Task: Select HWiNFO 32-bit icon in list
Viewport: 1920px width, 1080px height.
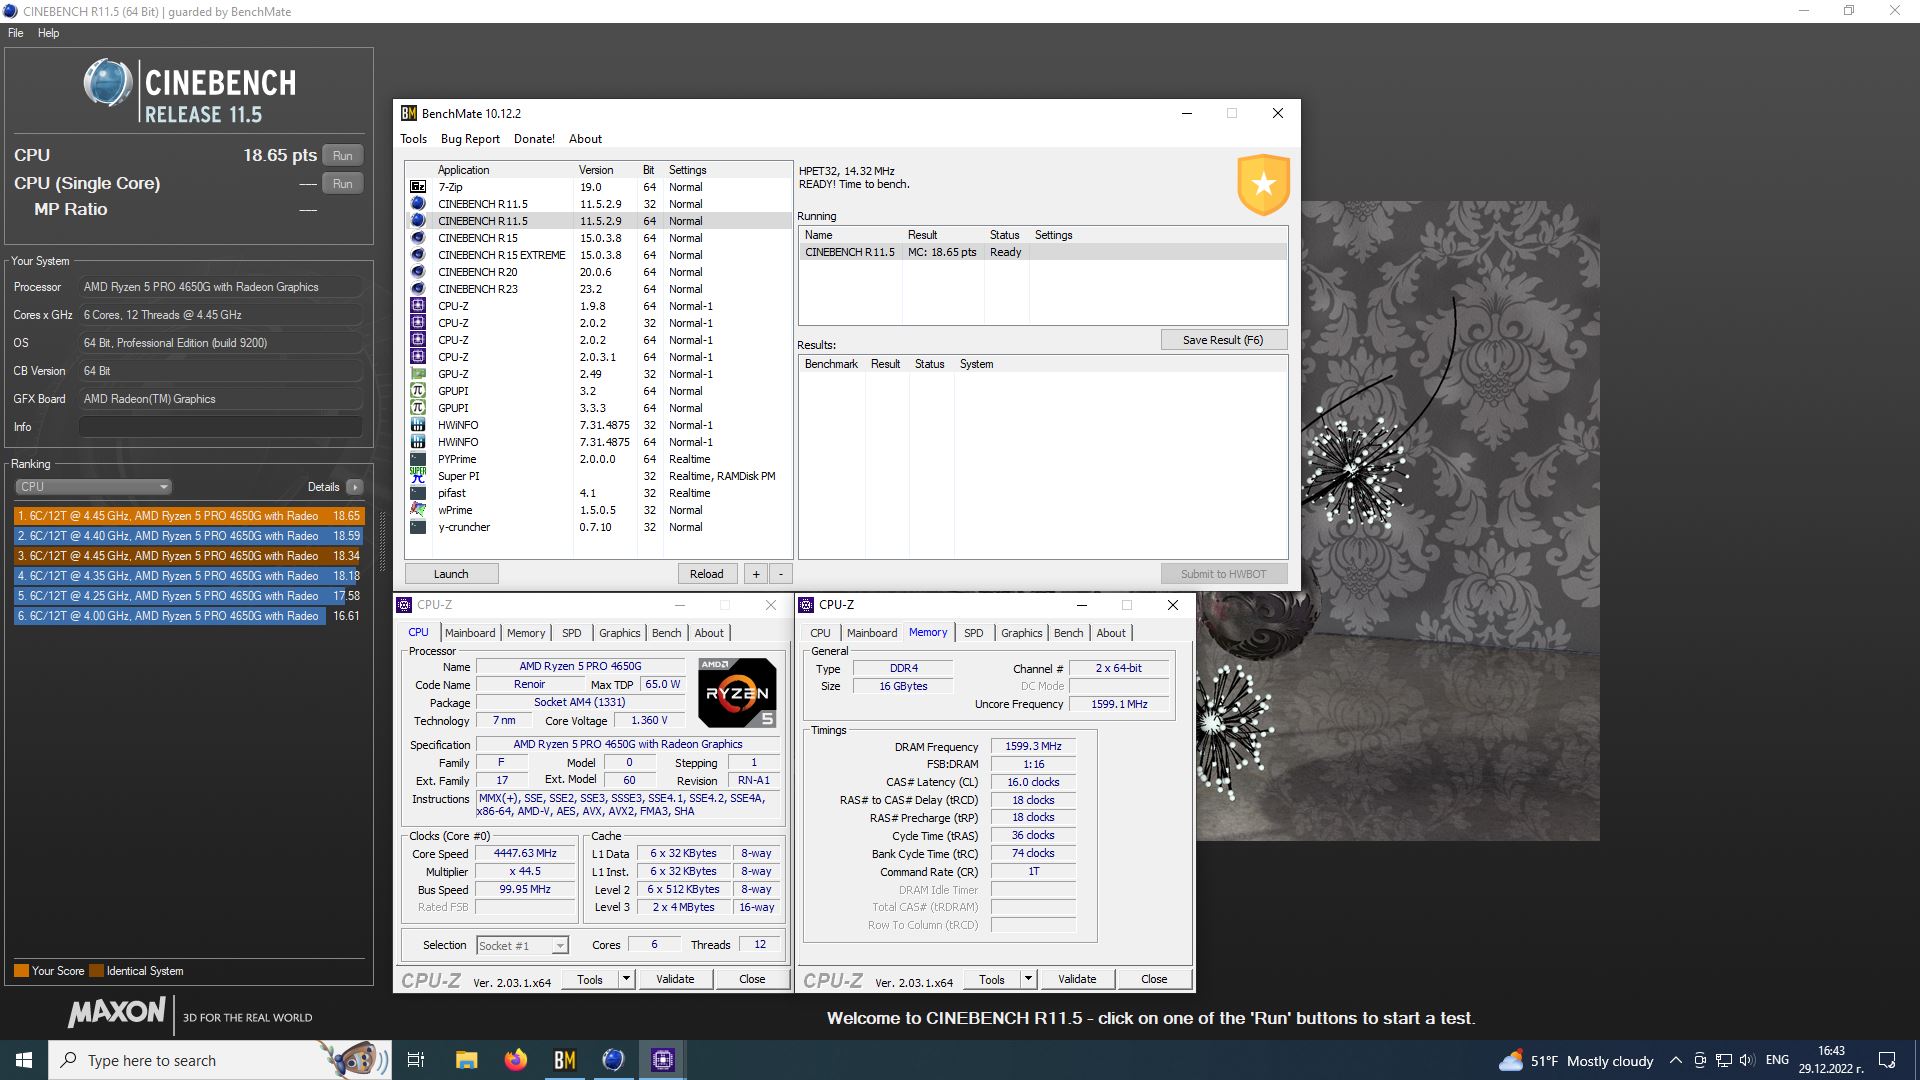Action: tap(418, 425)
